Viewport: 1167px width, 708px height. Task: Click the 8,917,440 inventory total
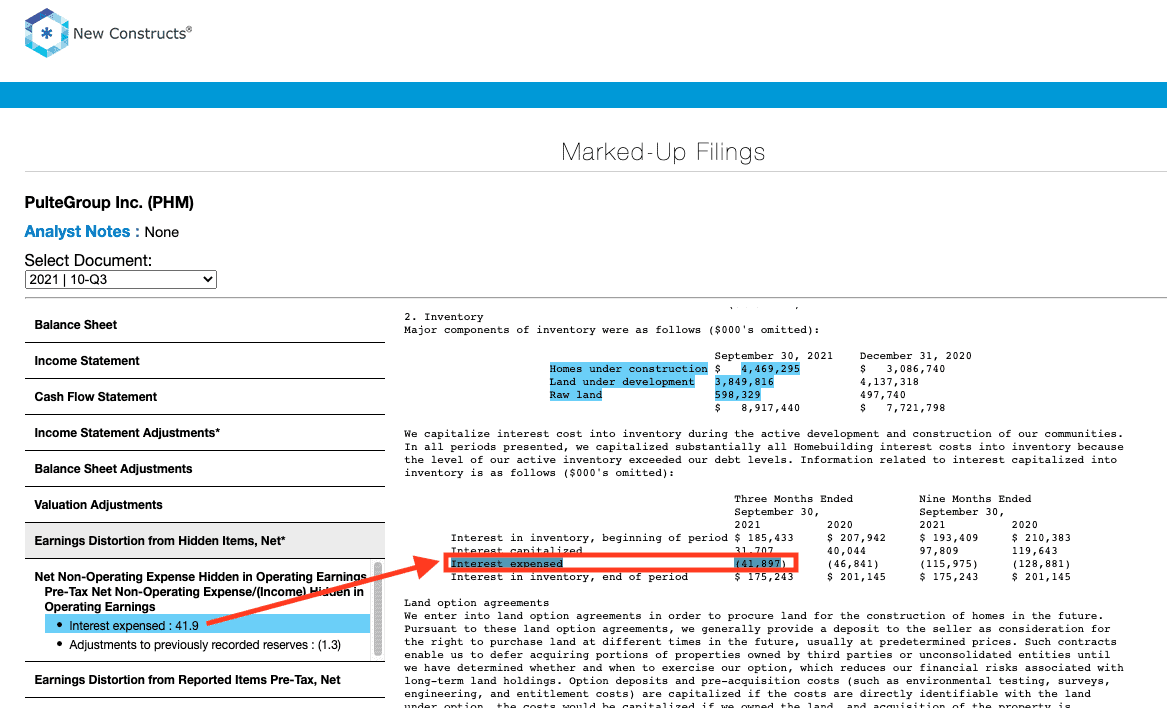(x=770, y=408)
